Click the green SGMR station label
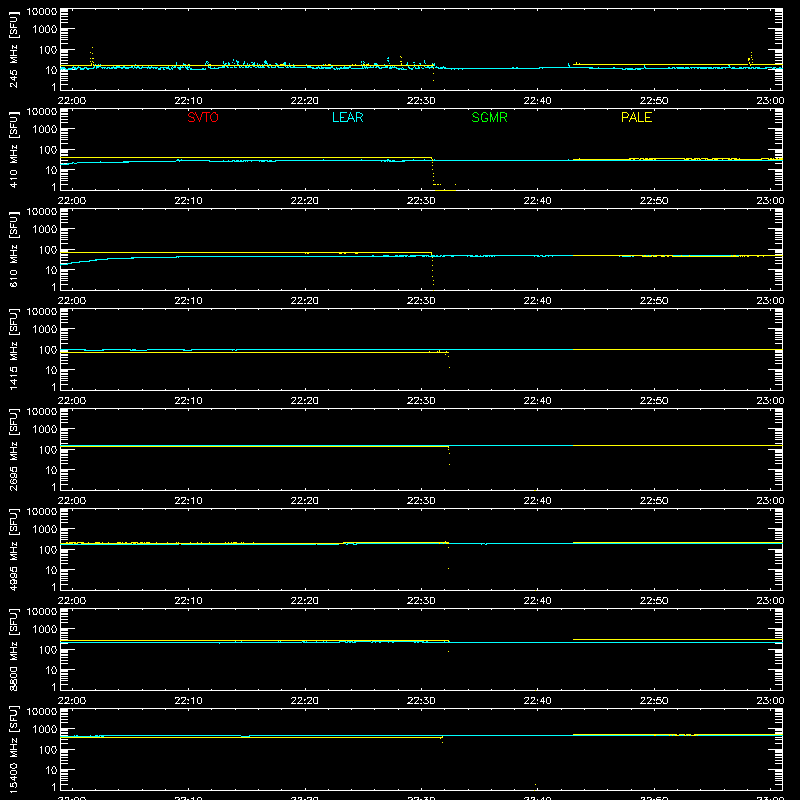Image resolution: width=800 pixels, height=800 pixels. (x=489, y=117)
